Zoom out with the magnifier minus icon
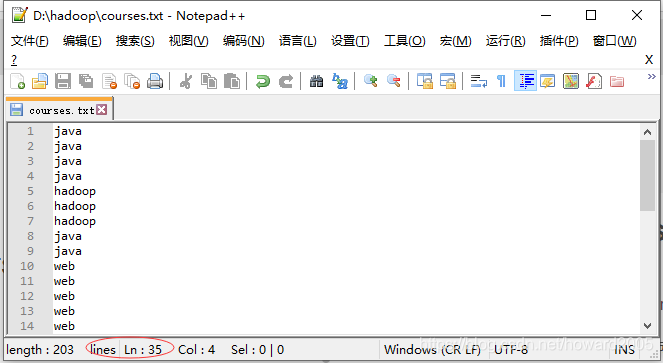This screenshot has width=663, height=363. (x=394, y=81)
